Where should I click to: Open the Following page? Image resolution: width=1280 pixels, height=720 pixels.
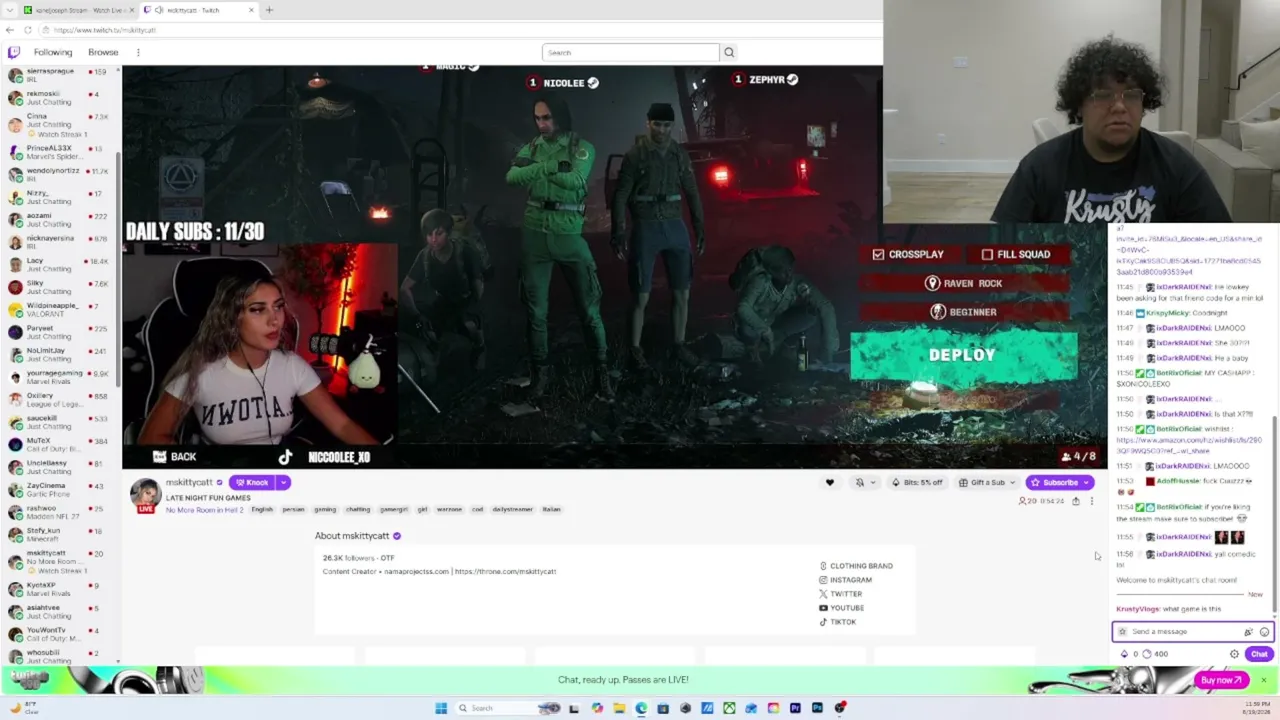[x=53, y=52]
